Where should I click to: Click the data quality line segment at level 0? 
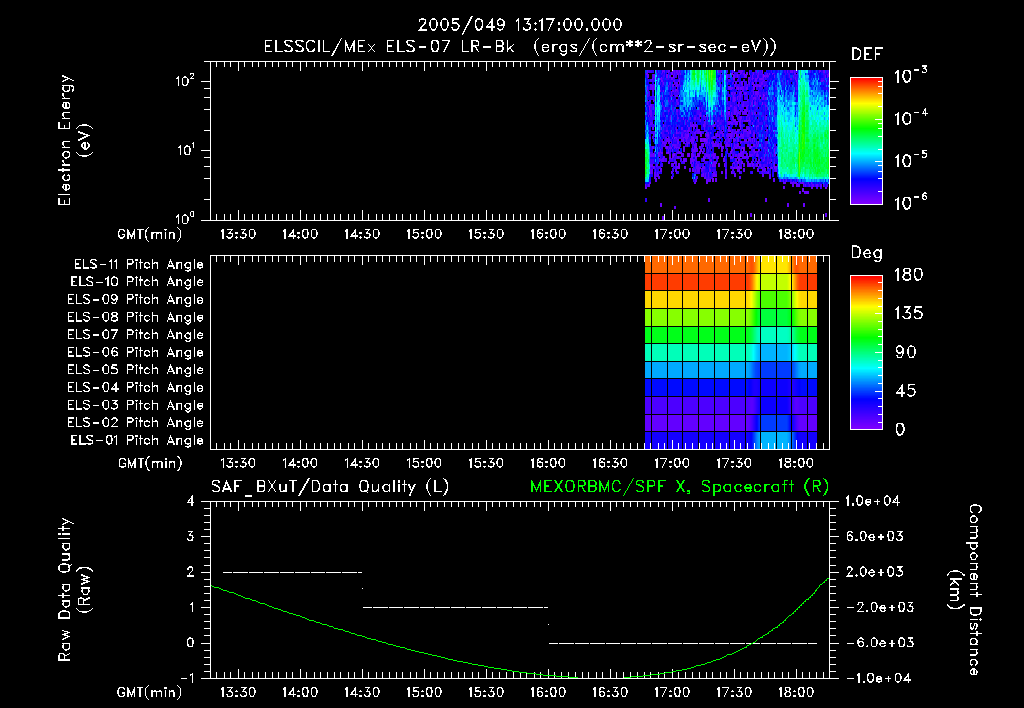point(682,643)
